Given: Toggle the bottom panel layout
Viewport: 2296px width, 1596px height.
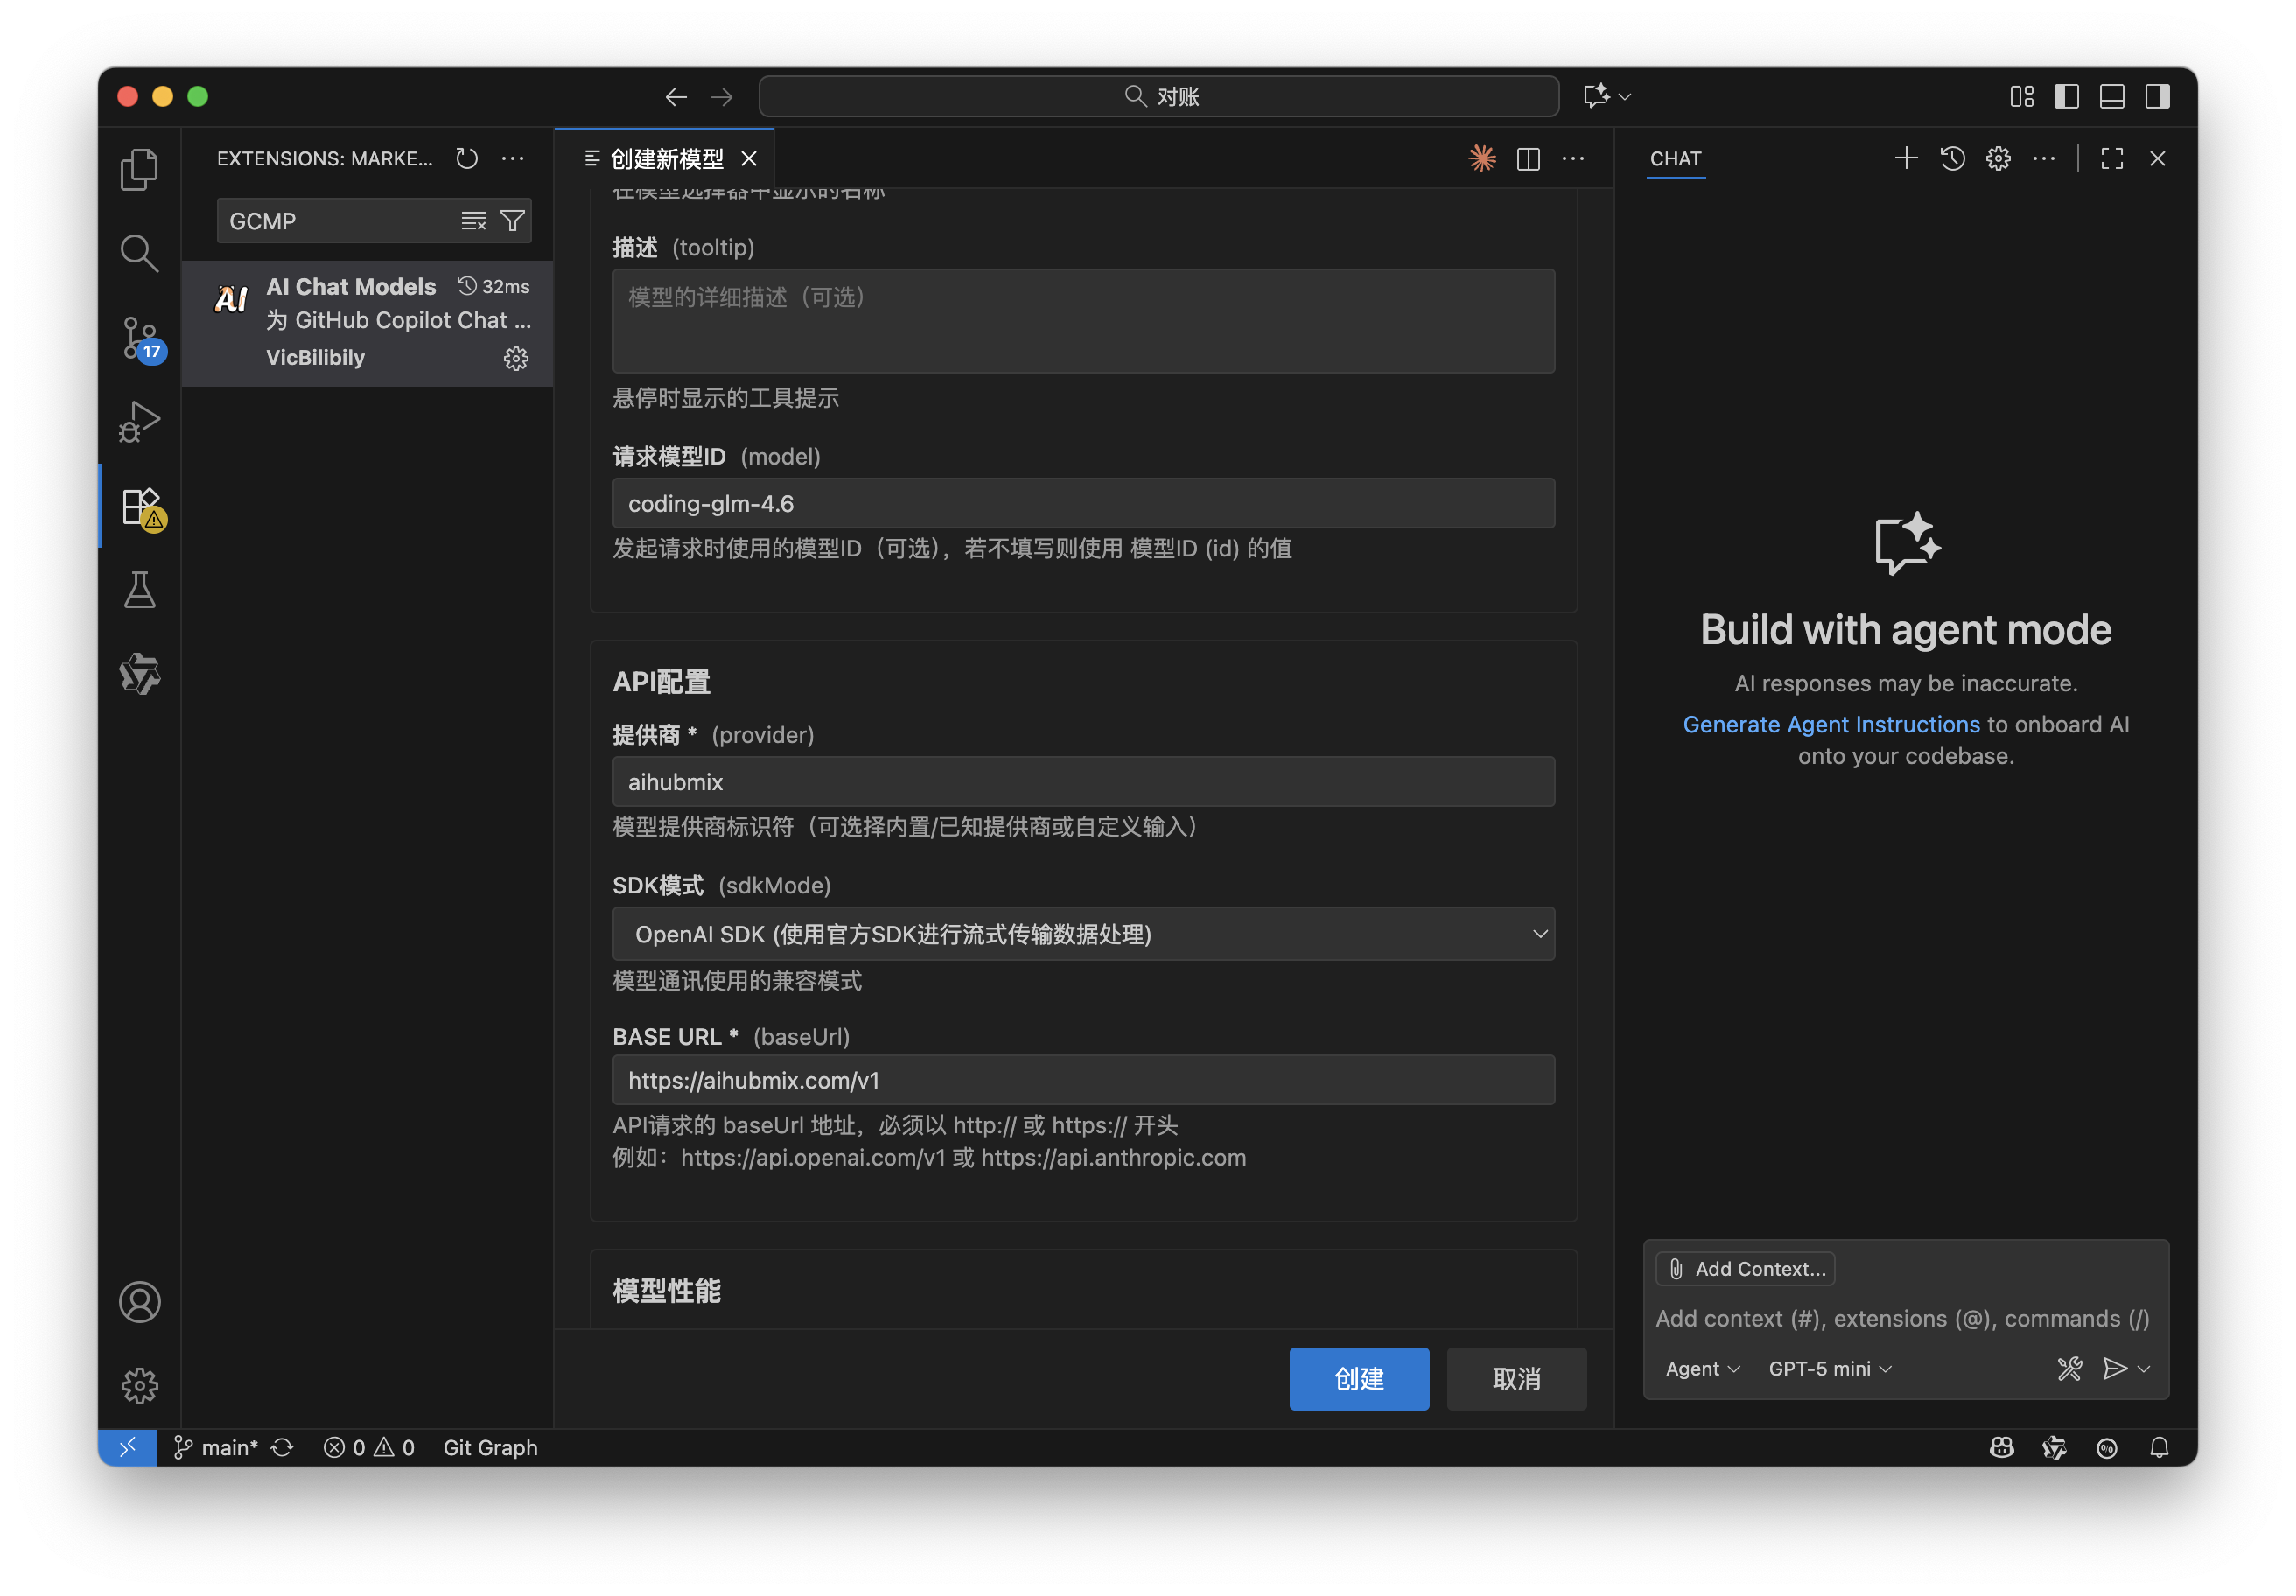Looking at the screenshot, I should tap(2112, 96).
